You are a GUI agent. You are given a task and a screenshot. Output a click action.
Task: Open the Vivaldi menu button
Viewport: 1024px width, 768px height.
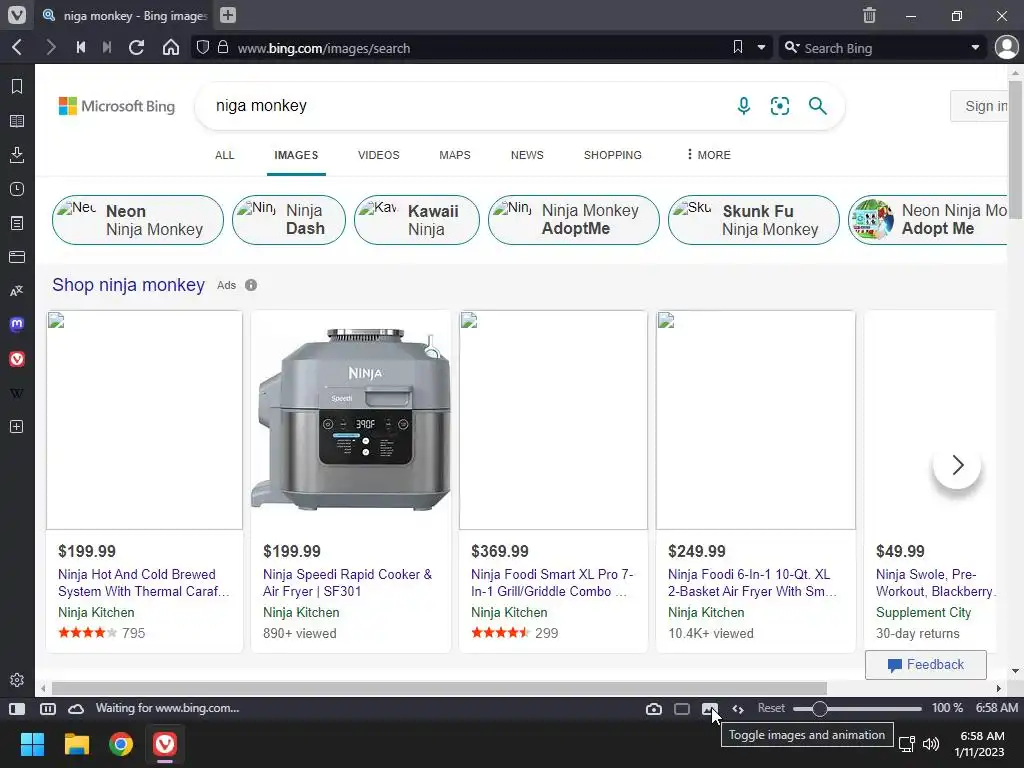17,14
